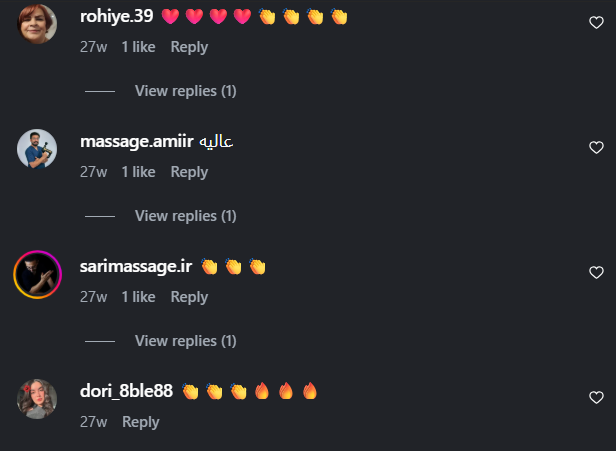Reply to massage.amiir's comment
Screen dimensions: 616x451
pos(189,172)
